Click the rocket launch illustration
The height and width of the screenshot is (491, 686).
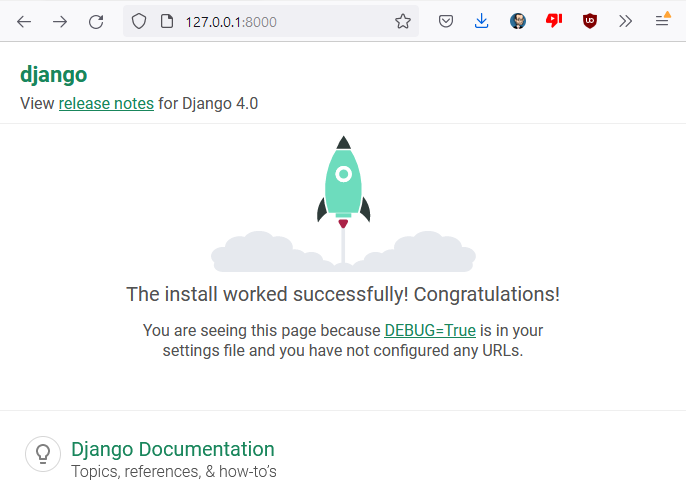click(343, 204)
